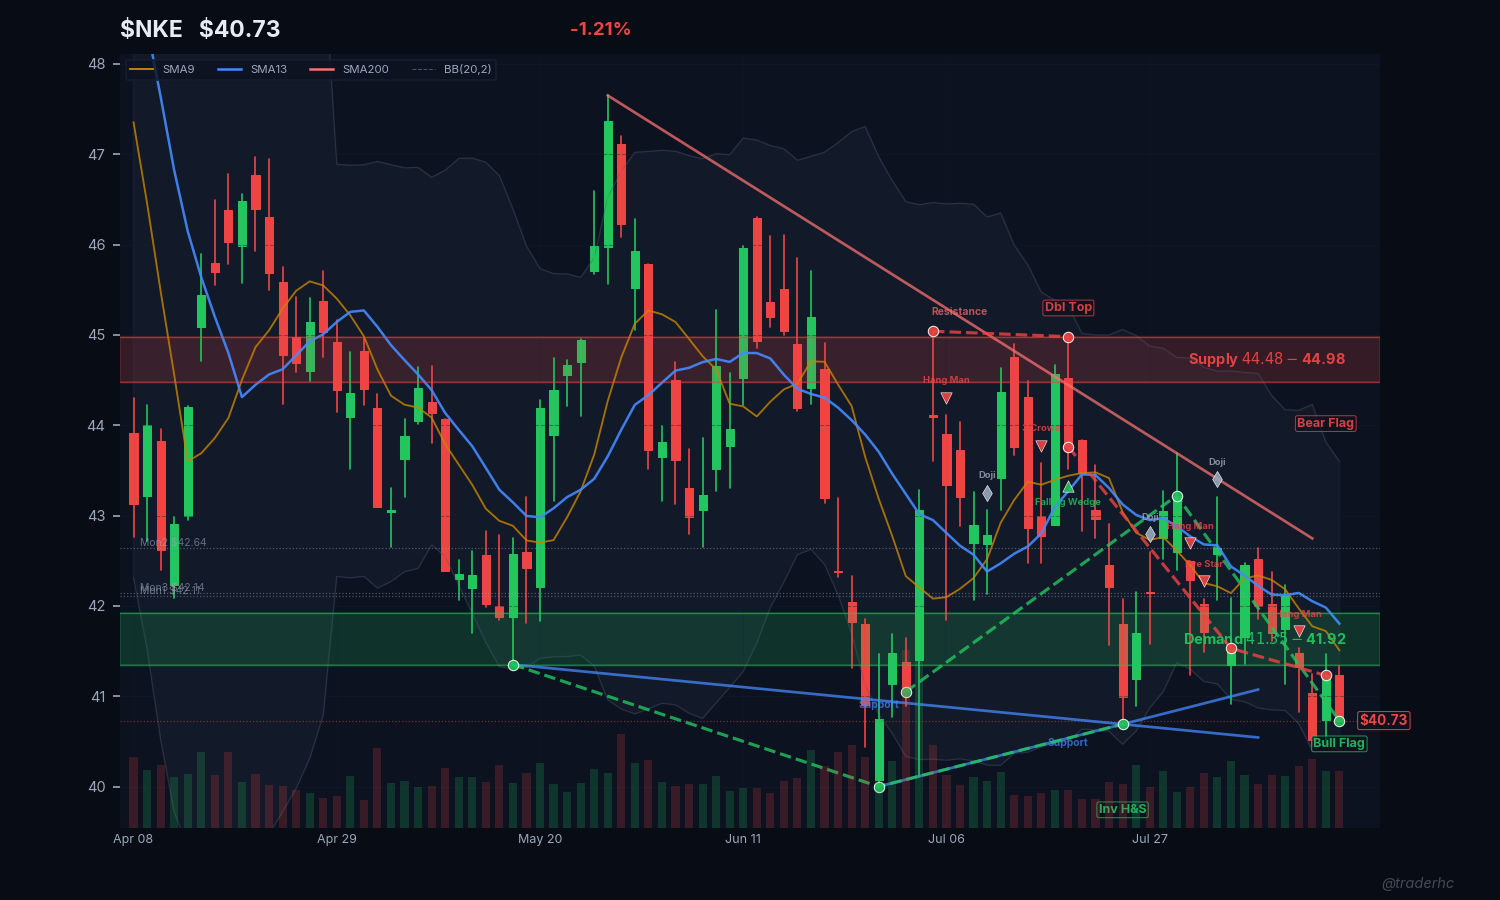Click the $NKE ticker symbol in the header
This screenshot has width=1500, height=900.
click(x=151, y=29)
